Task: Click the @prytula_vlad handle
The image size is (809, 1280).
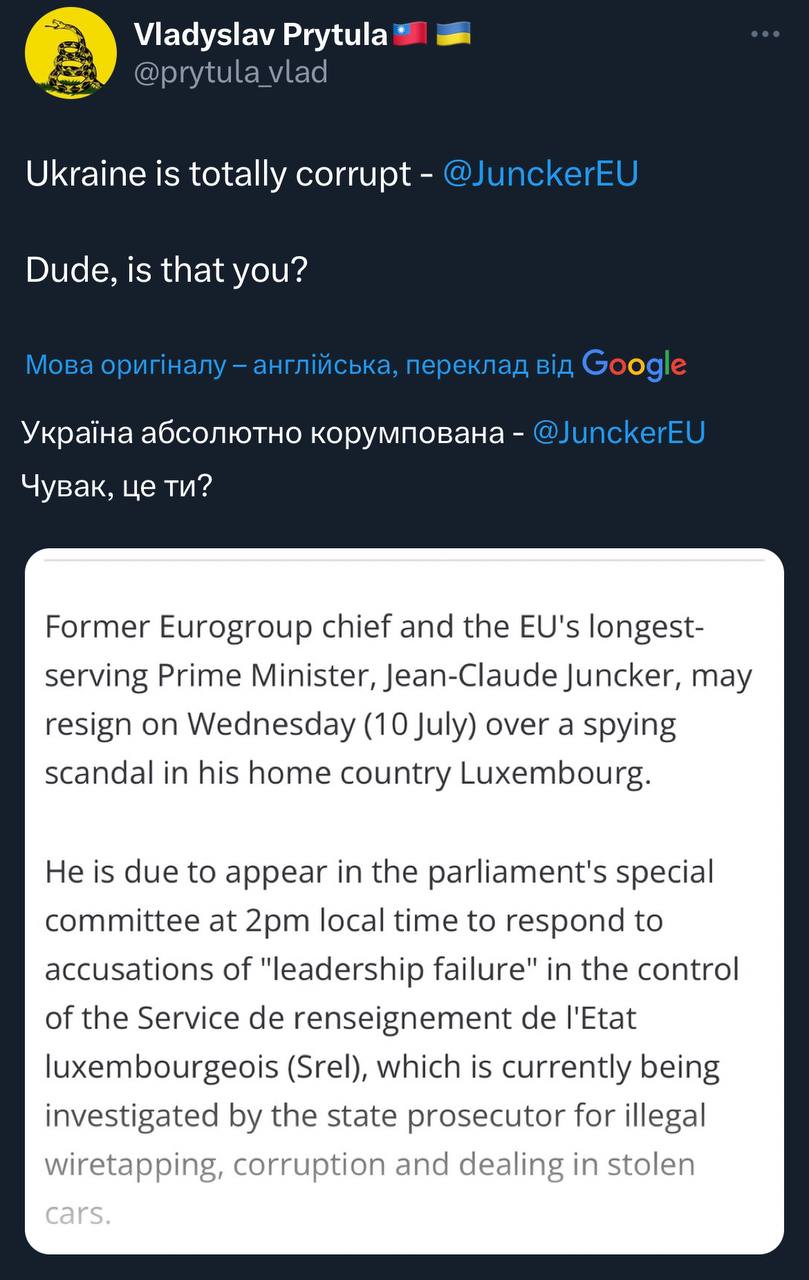Action: [x=230, y=72]
